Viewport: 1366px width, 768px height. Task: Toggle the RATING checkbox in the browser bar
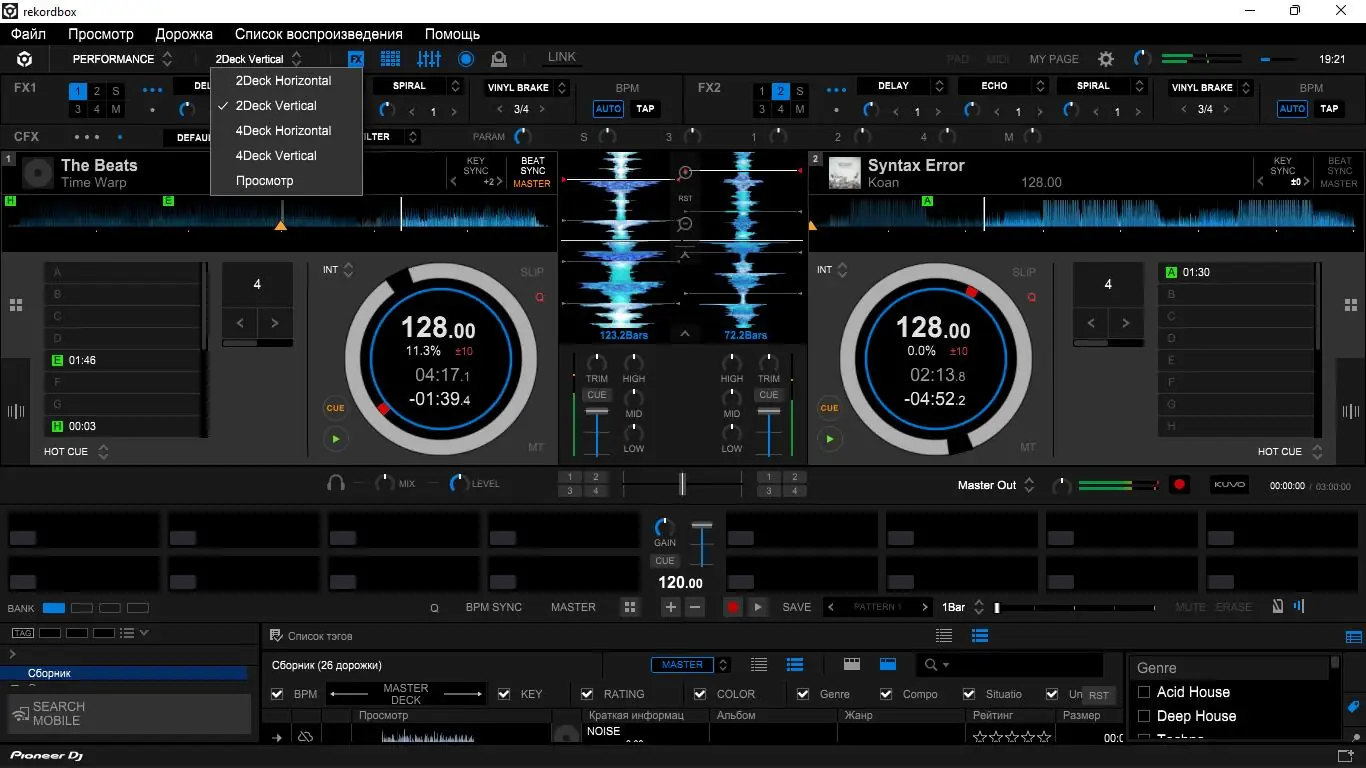(x=587, y=693)
